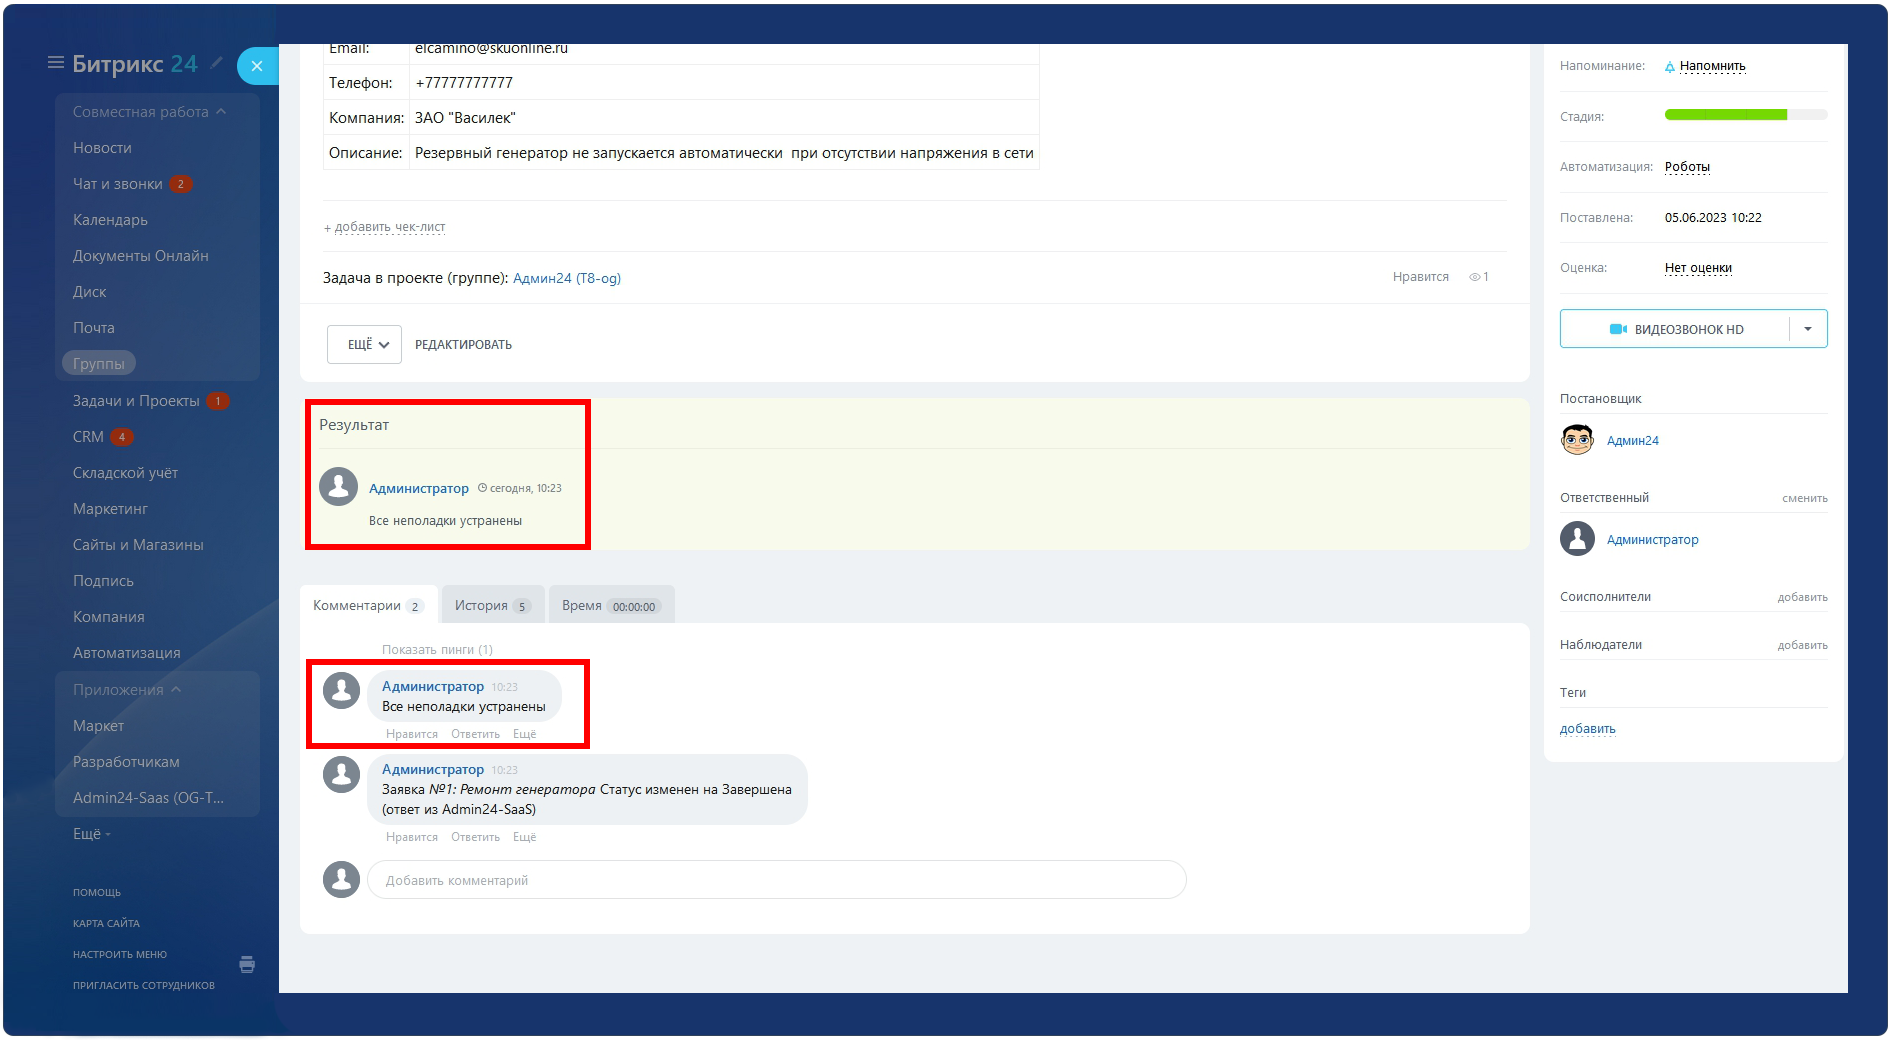Open ПОМОЩЬ in the sidebar footer
1891x1040 pixels.
(x=97, y=892)
